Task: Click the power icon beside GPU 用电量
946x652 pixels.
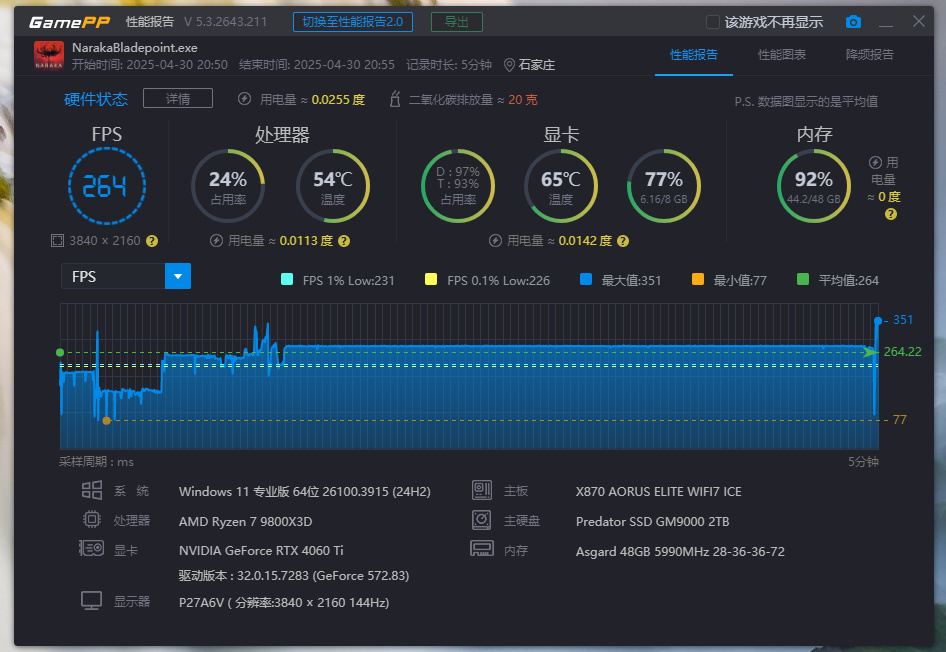Action: click(x=495, y=241)
